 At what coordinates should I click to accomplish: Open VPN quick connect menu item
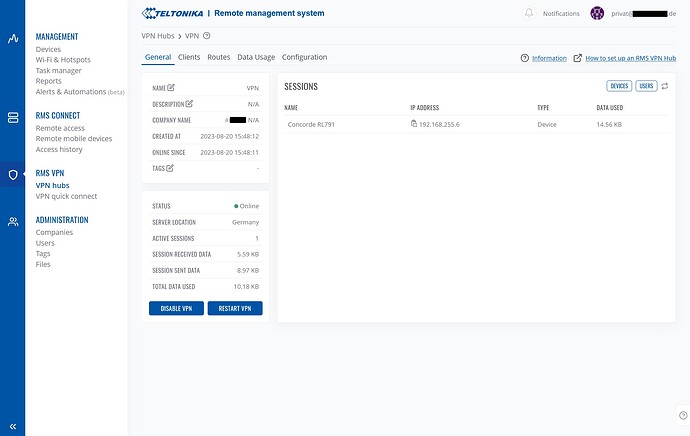[x=66, y=196]
